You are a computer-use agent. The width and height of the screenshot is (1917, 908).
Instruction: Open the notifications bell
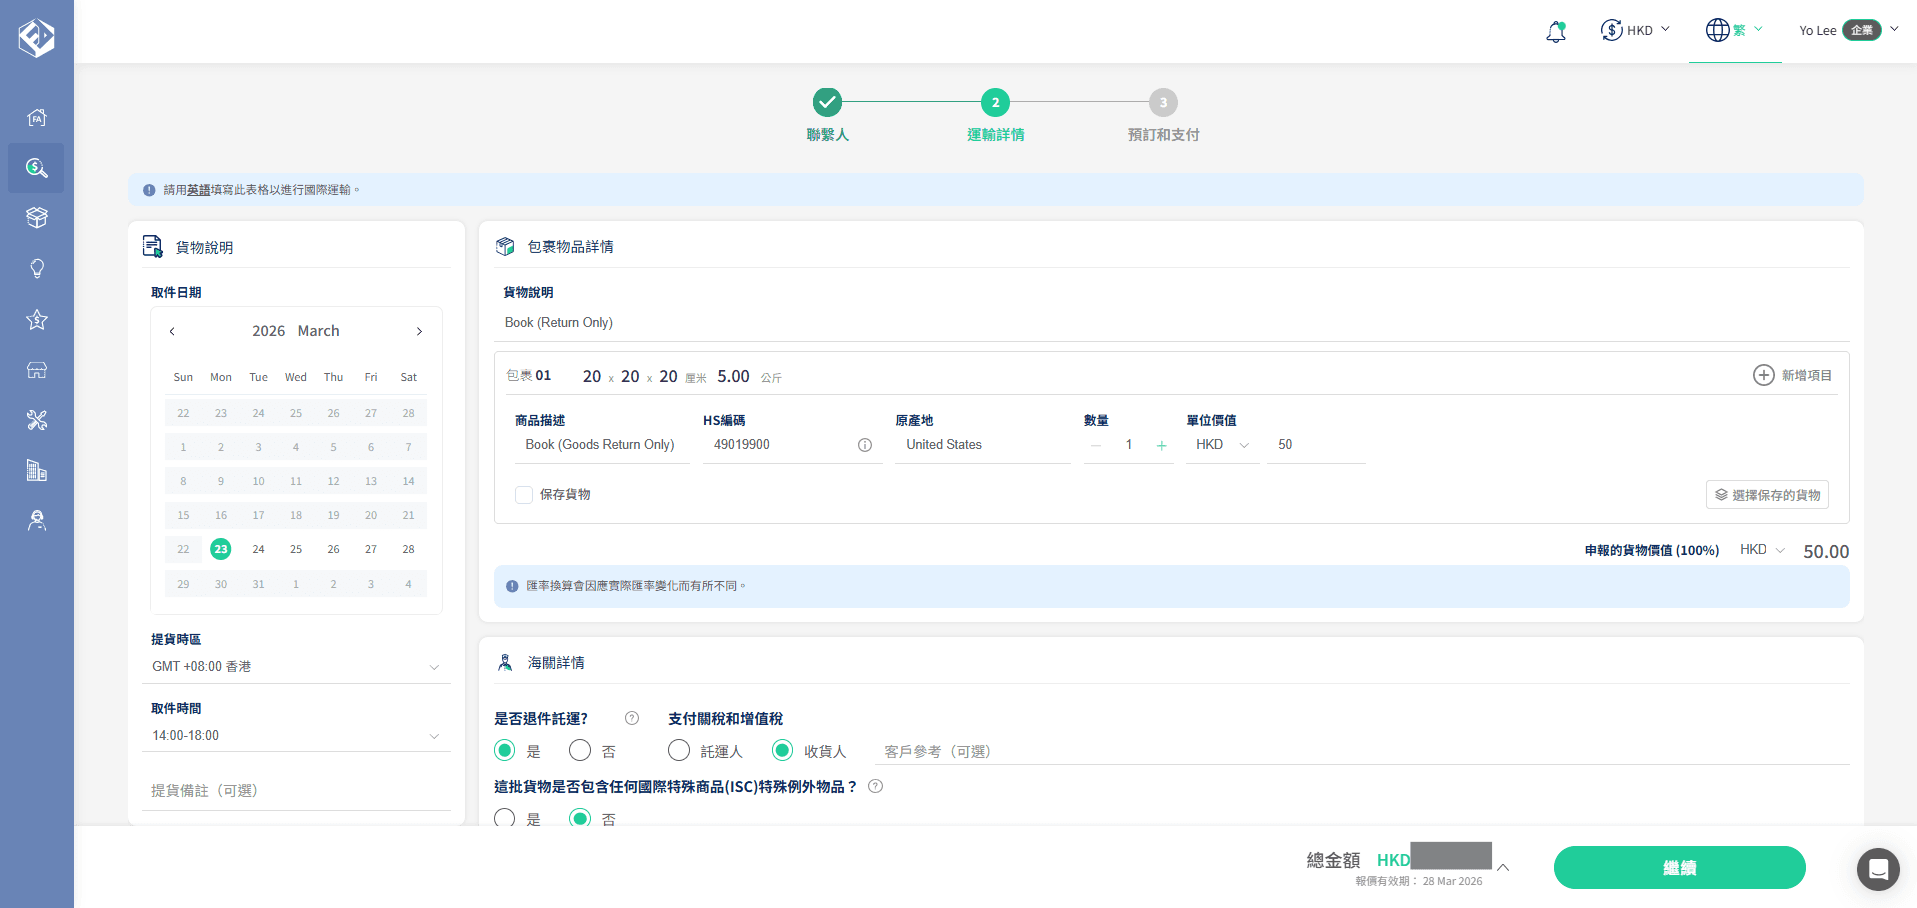click(1555, 31)
